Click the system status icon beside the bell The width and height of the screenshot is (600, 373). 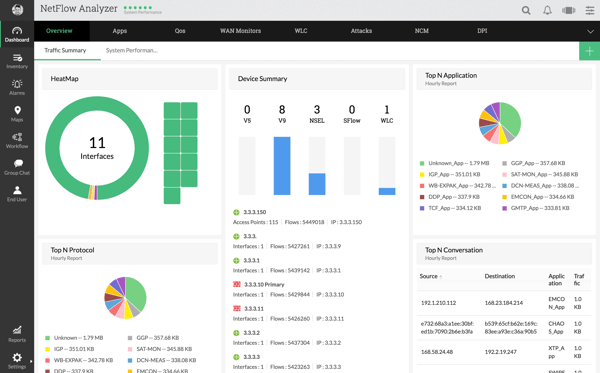569,10
